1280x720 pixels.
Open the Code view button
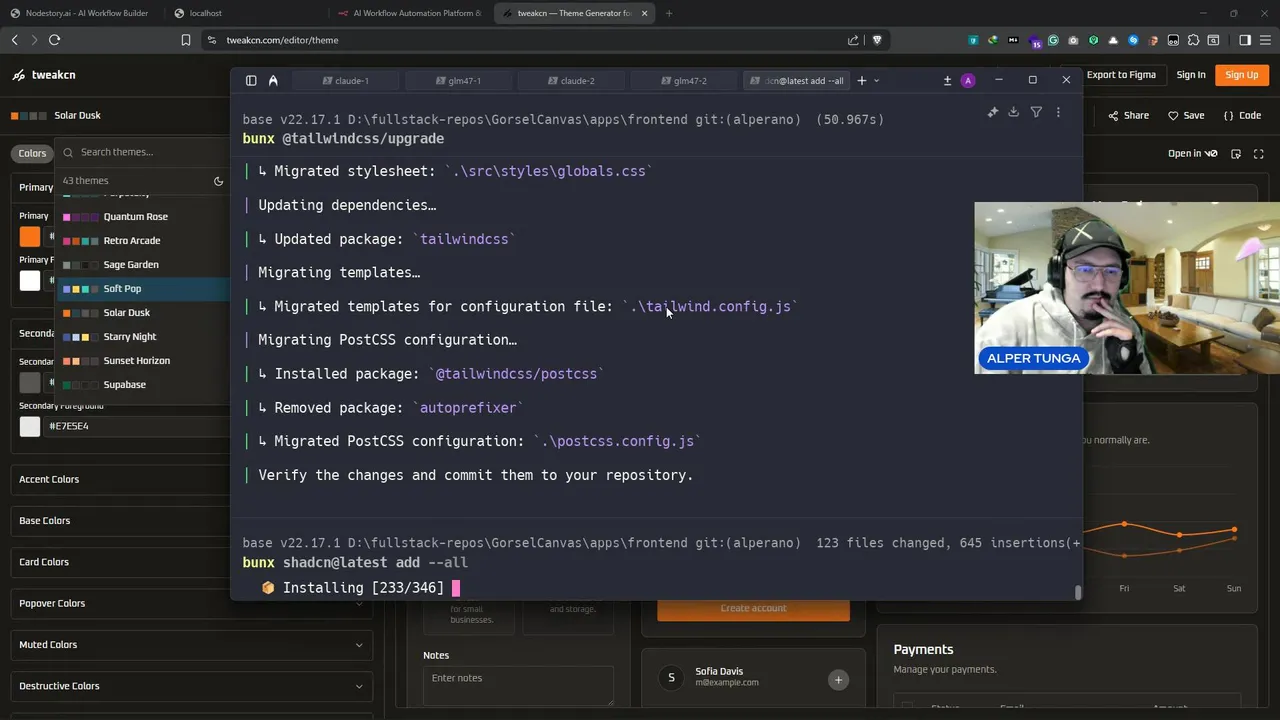pos(1242,115)
